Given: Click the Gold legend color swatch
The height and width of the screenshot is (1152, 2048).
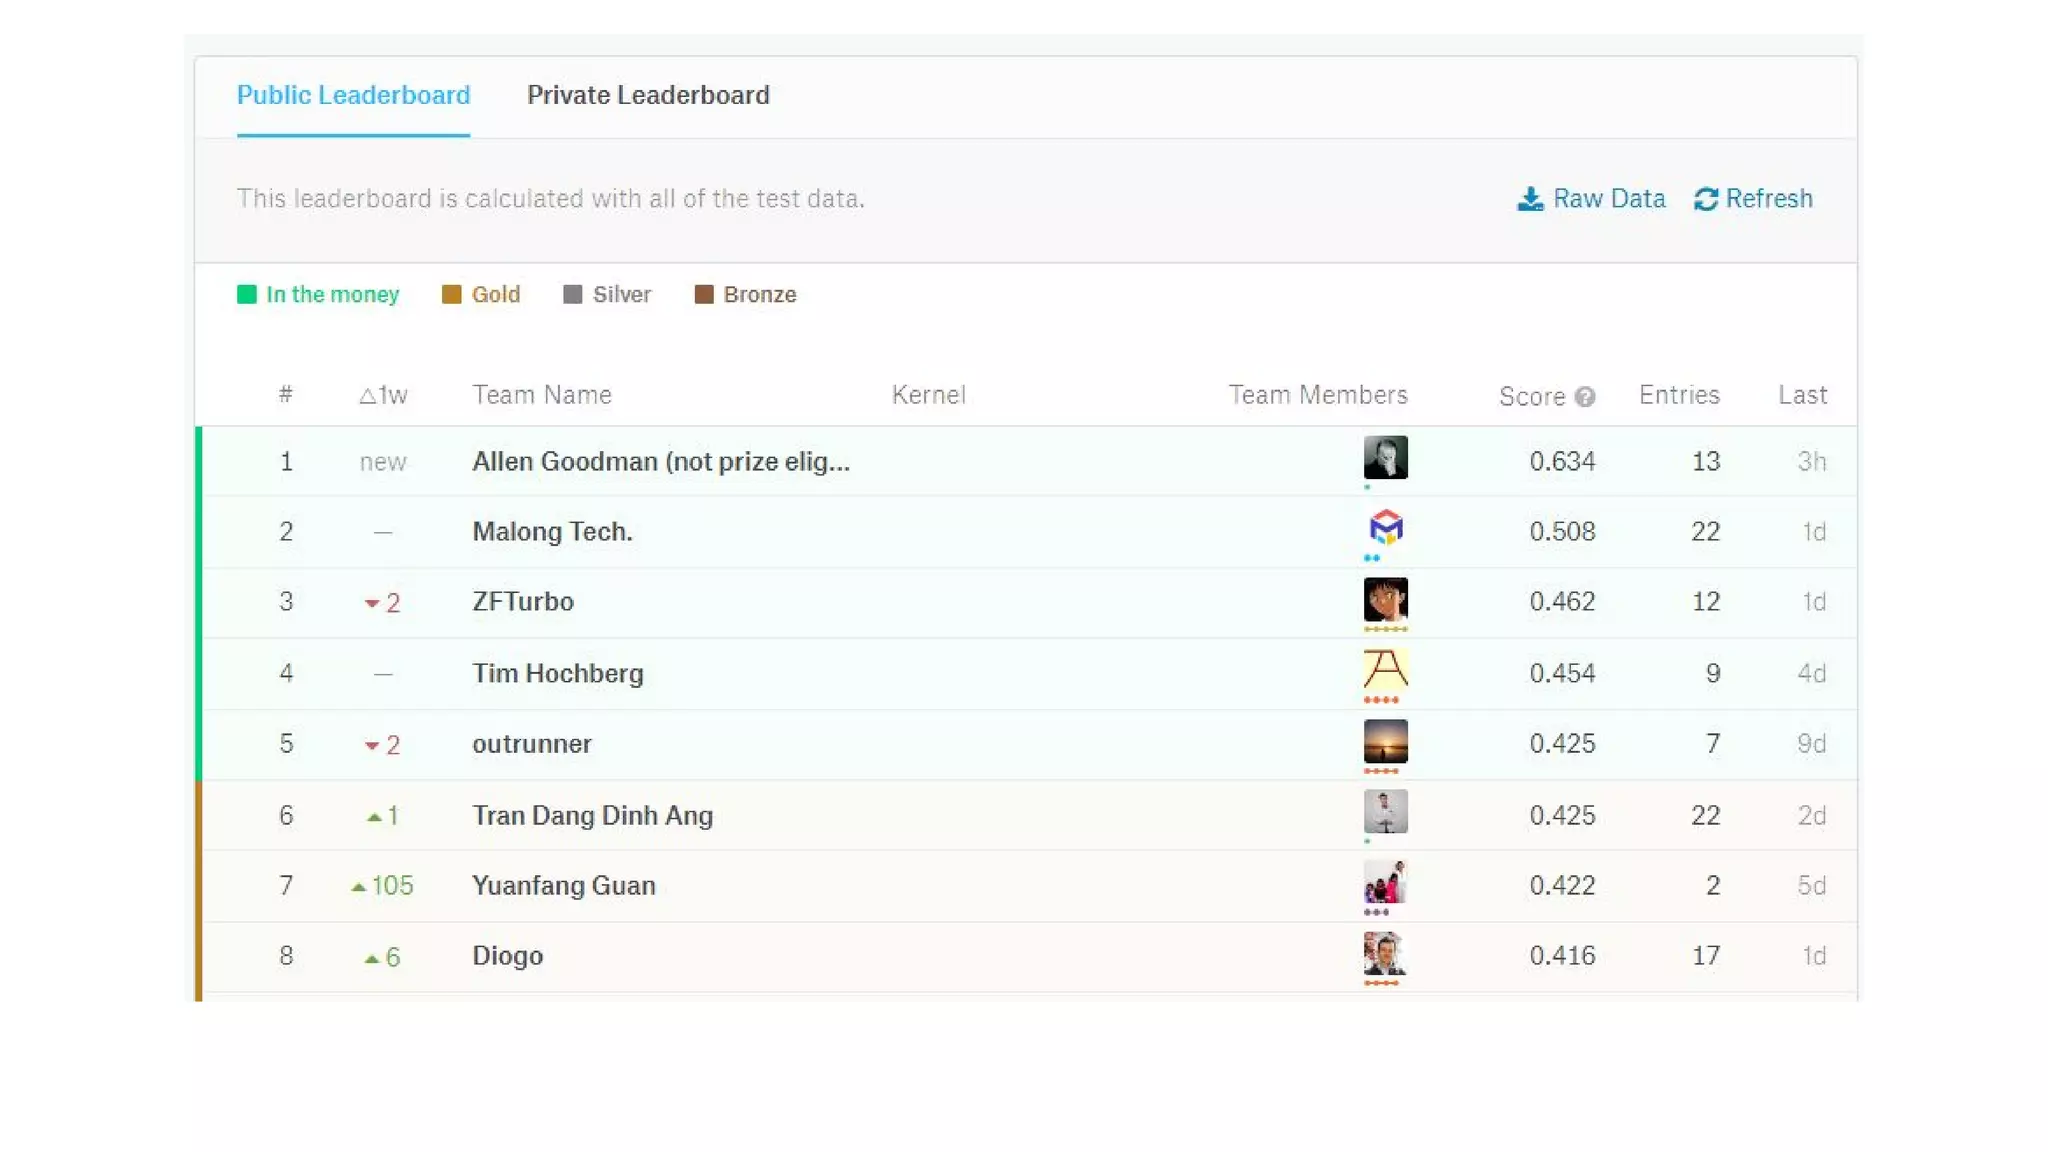Looking at the screenshot, I should tap(451, 294).
